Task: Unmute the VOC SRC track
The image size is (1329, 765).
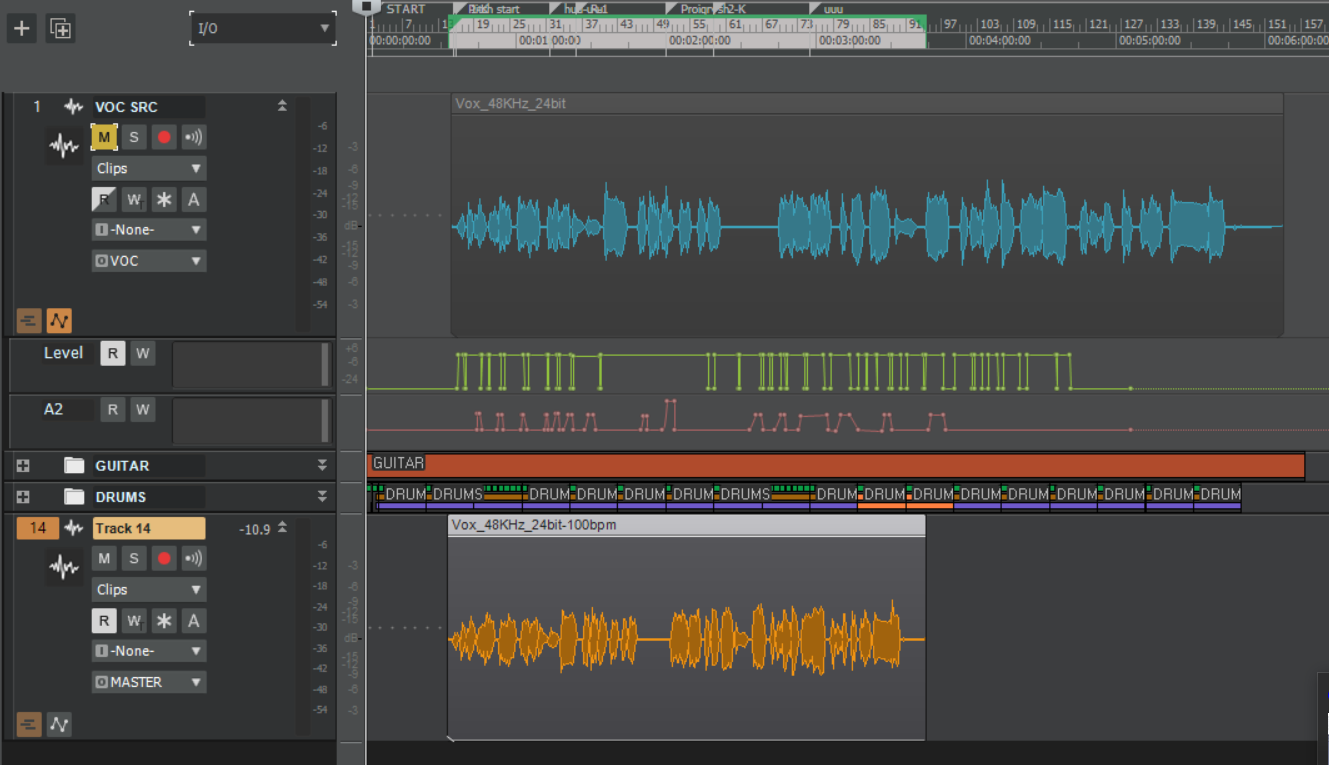Action: [104, 137]
